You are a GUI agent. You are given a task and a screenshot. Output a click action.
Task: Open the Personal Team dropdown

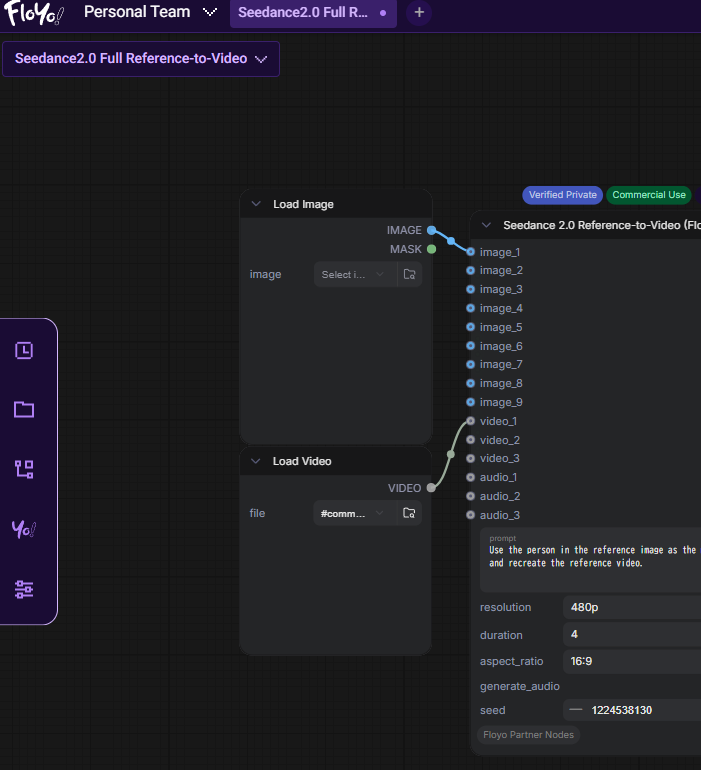150,12
